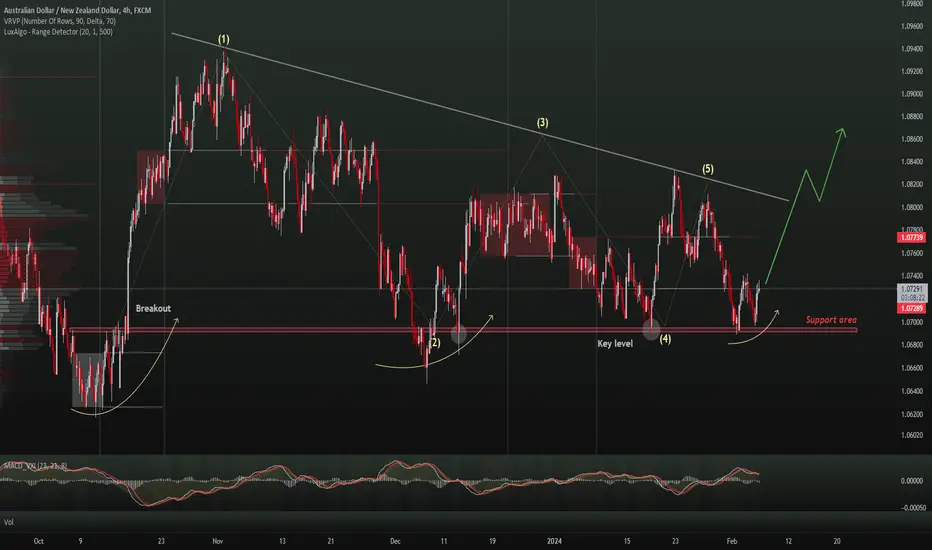Image resolution: width=932 pixels, height=550 pixels.
Task: Click the 1.09000 price axis label
Action: click(x=911, y=94)
